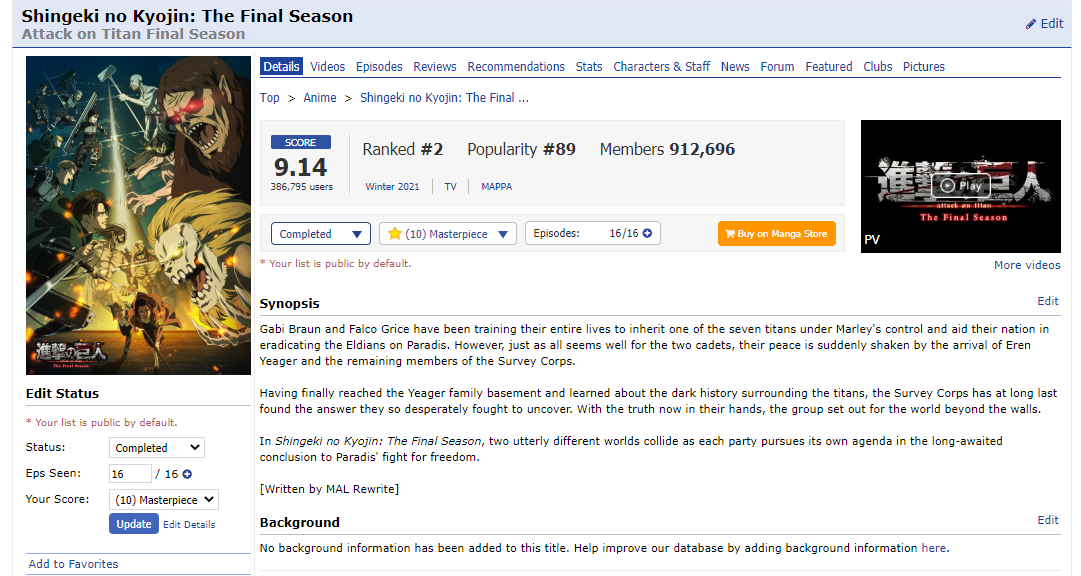Switch to the Videos tab

click(x=327, y=67)
